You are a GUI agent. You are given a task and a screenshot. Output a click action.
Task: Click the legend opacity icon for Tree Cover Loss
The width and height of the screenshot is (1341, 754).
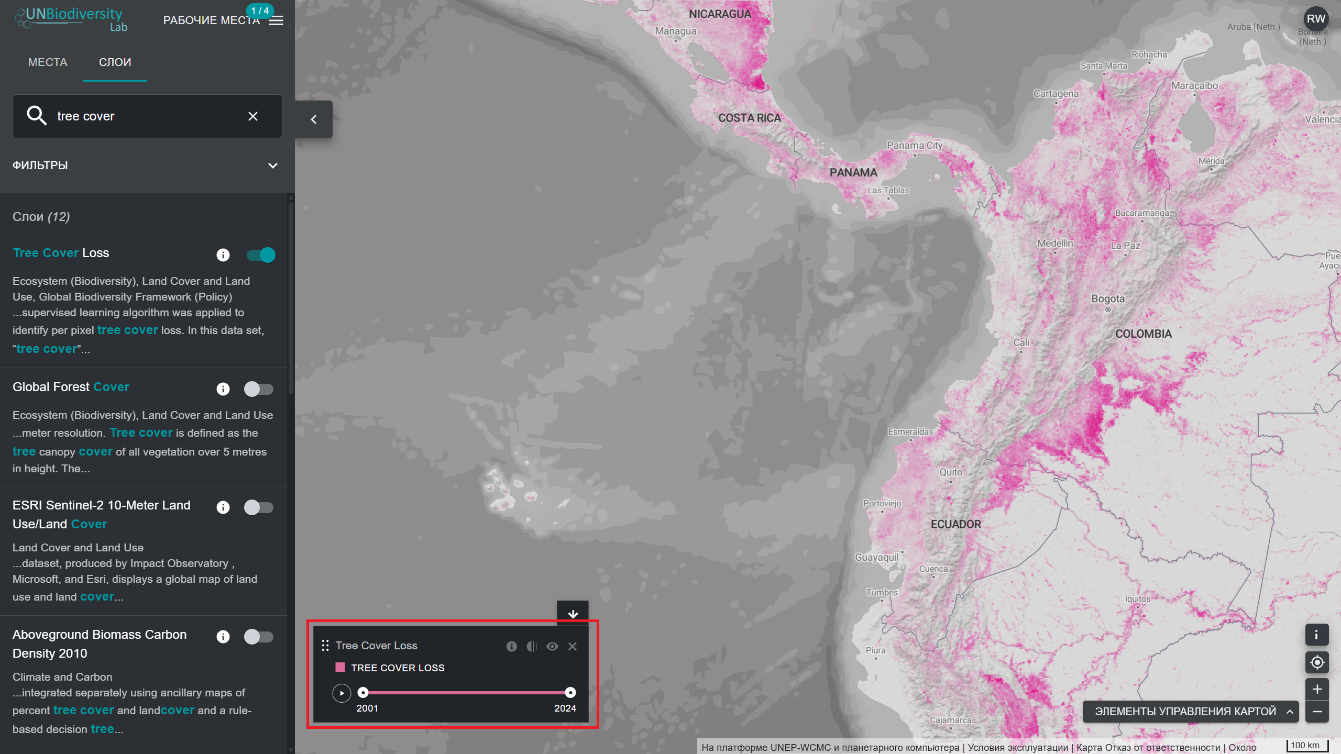click(x=532, y=647)
